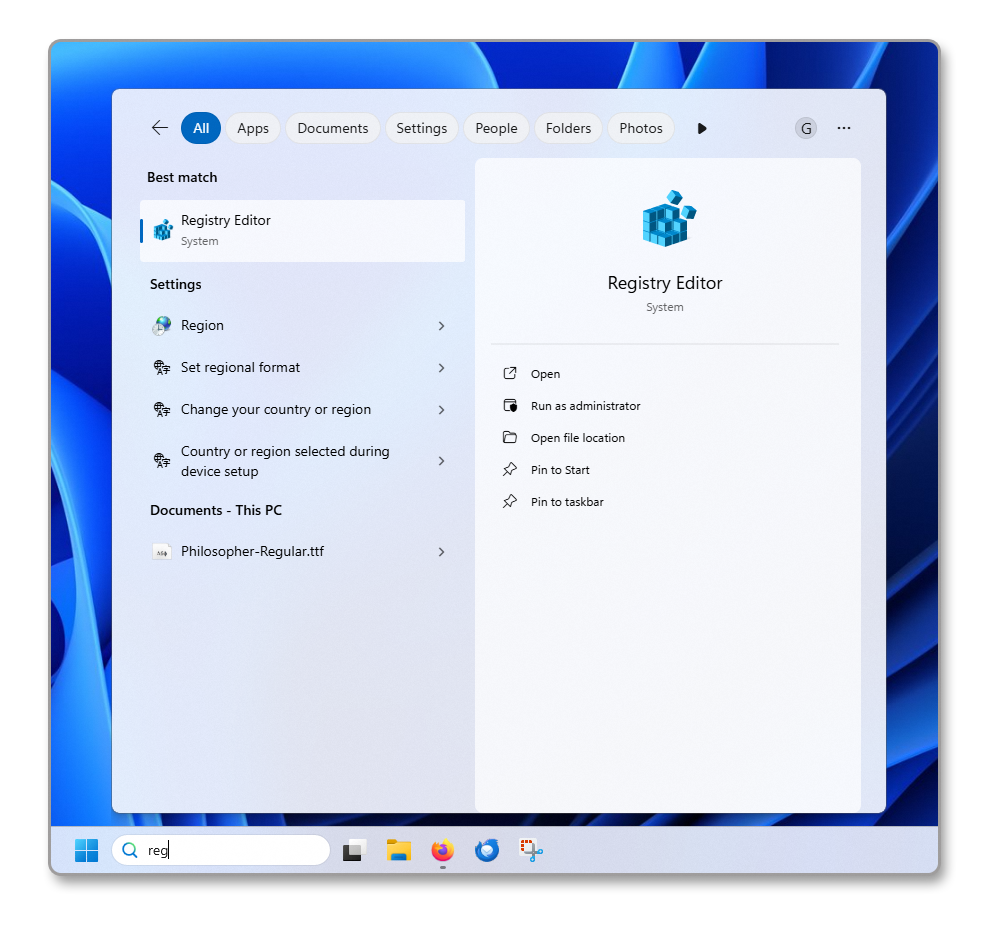Open Firefox from the taskbar

click(442, 851)
